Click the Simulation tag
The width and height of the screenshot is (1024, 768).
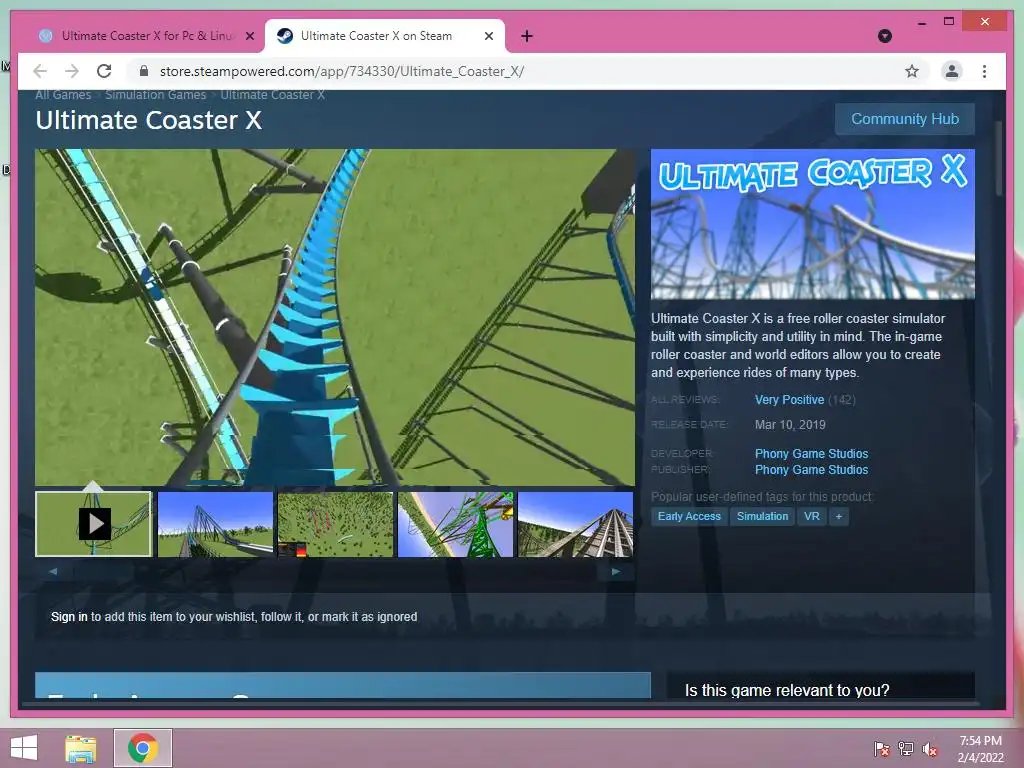[x=762, y=516]
